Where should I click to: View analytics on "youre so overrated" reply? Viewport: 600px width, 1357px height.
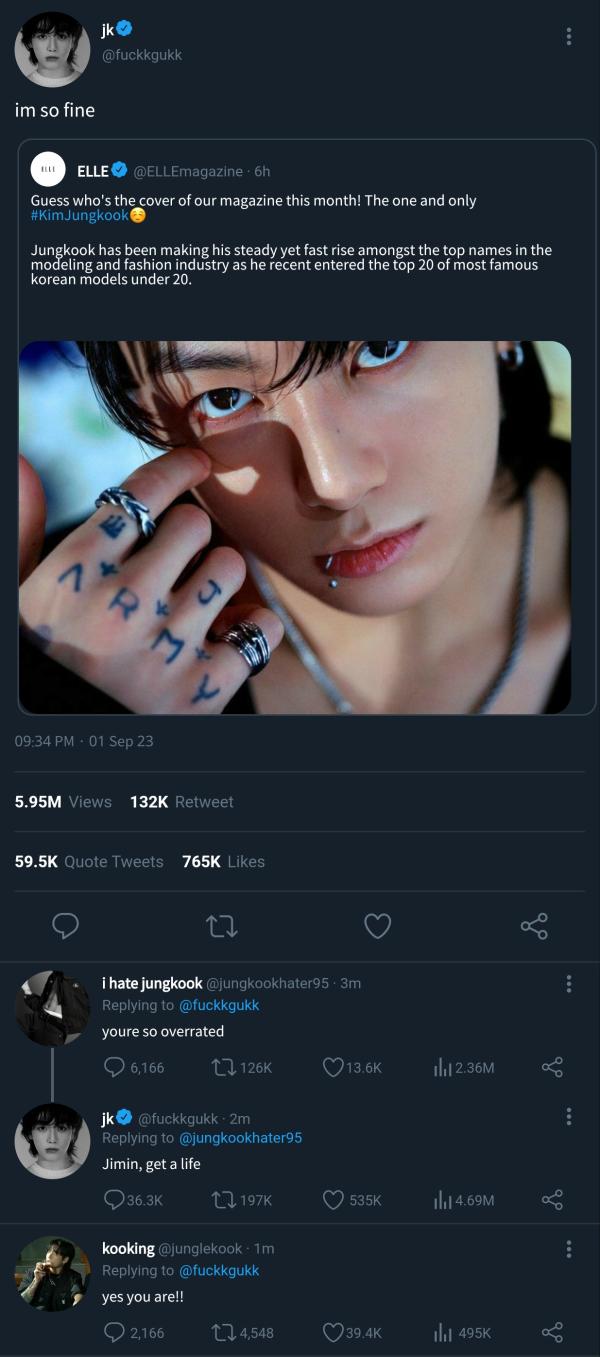pos(443,1067)
